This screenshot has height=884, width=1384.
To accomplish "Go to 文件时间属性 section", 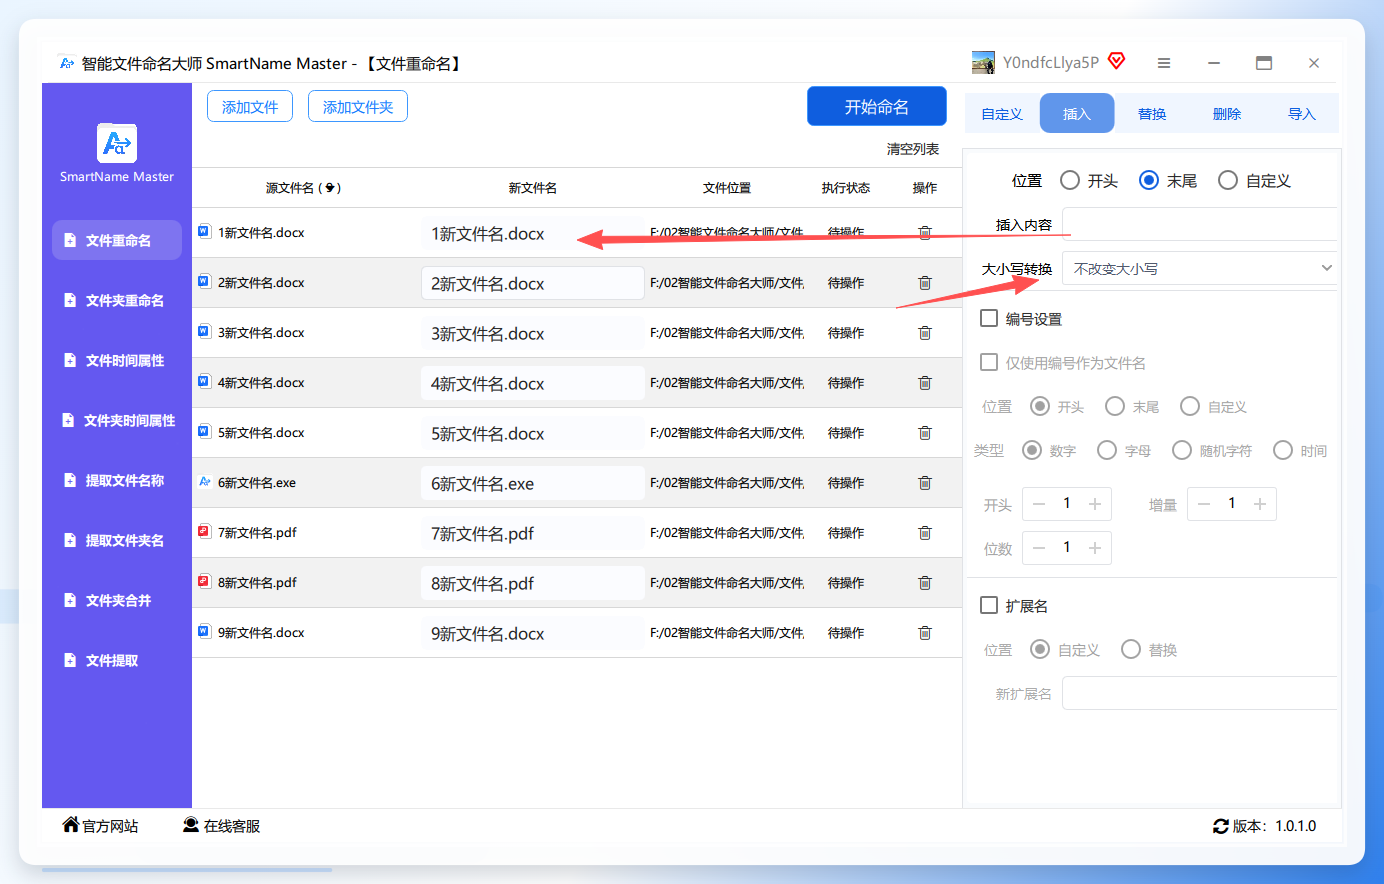I will pyautogui.click(x=117, y=360).
